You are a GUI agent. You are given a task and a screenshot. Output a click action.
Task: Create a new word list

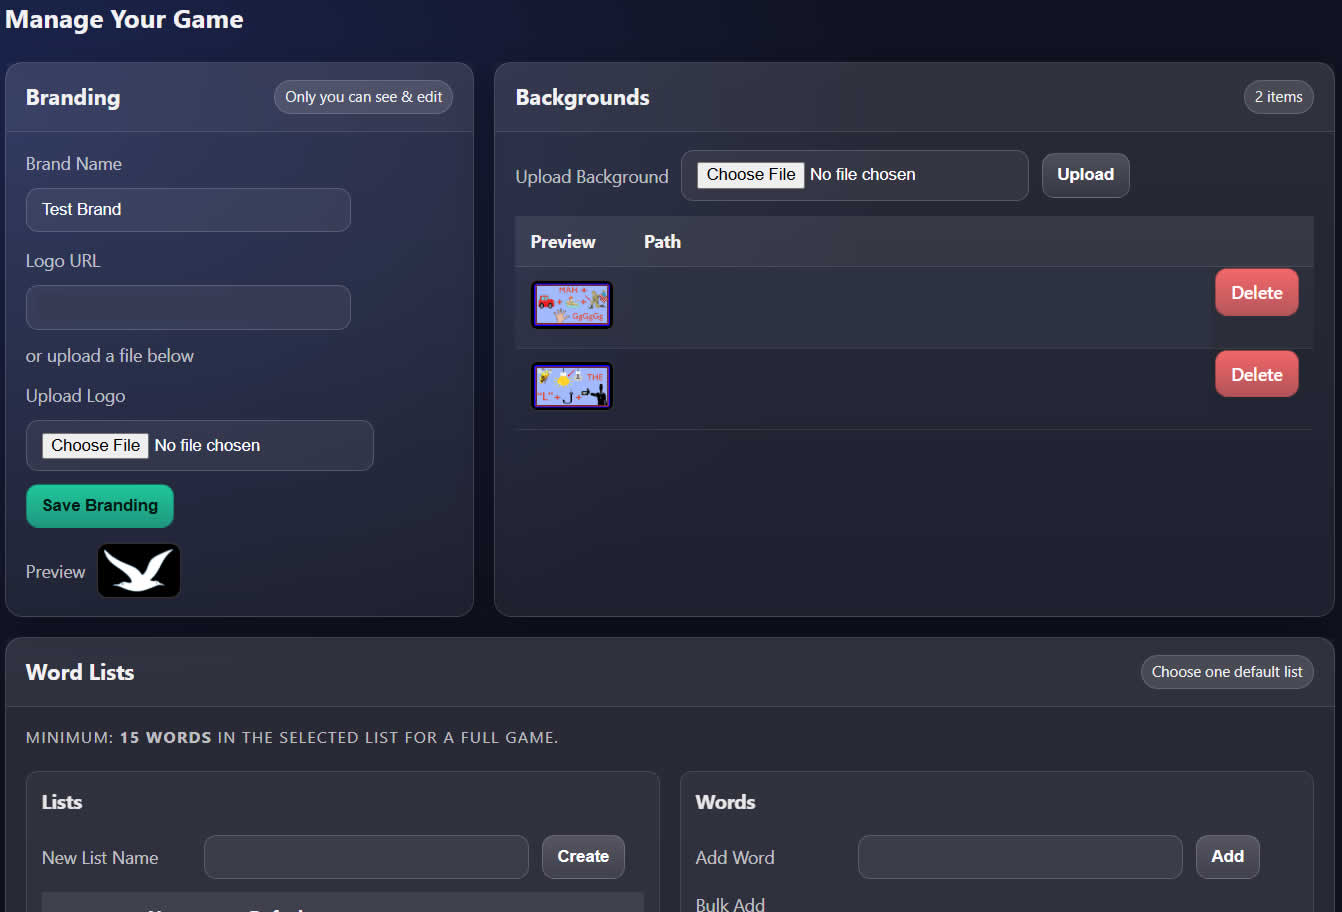pyautogui.click(x=583, y=856)
